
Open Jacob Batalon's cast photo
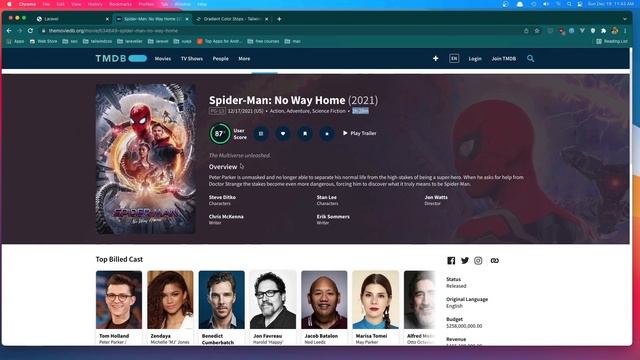(x=324, y=300)
